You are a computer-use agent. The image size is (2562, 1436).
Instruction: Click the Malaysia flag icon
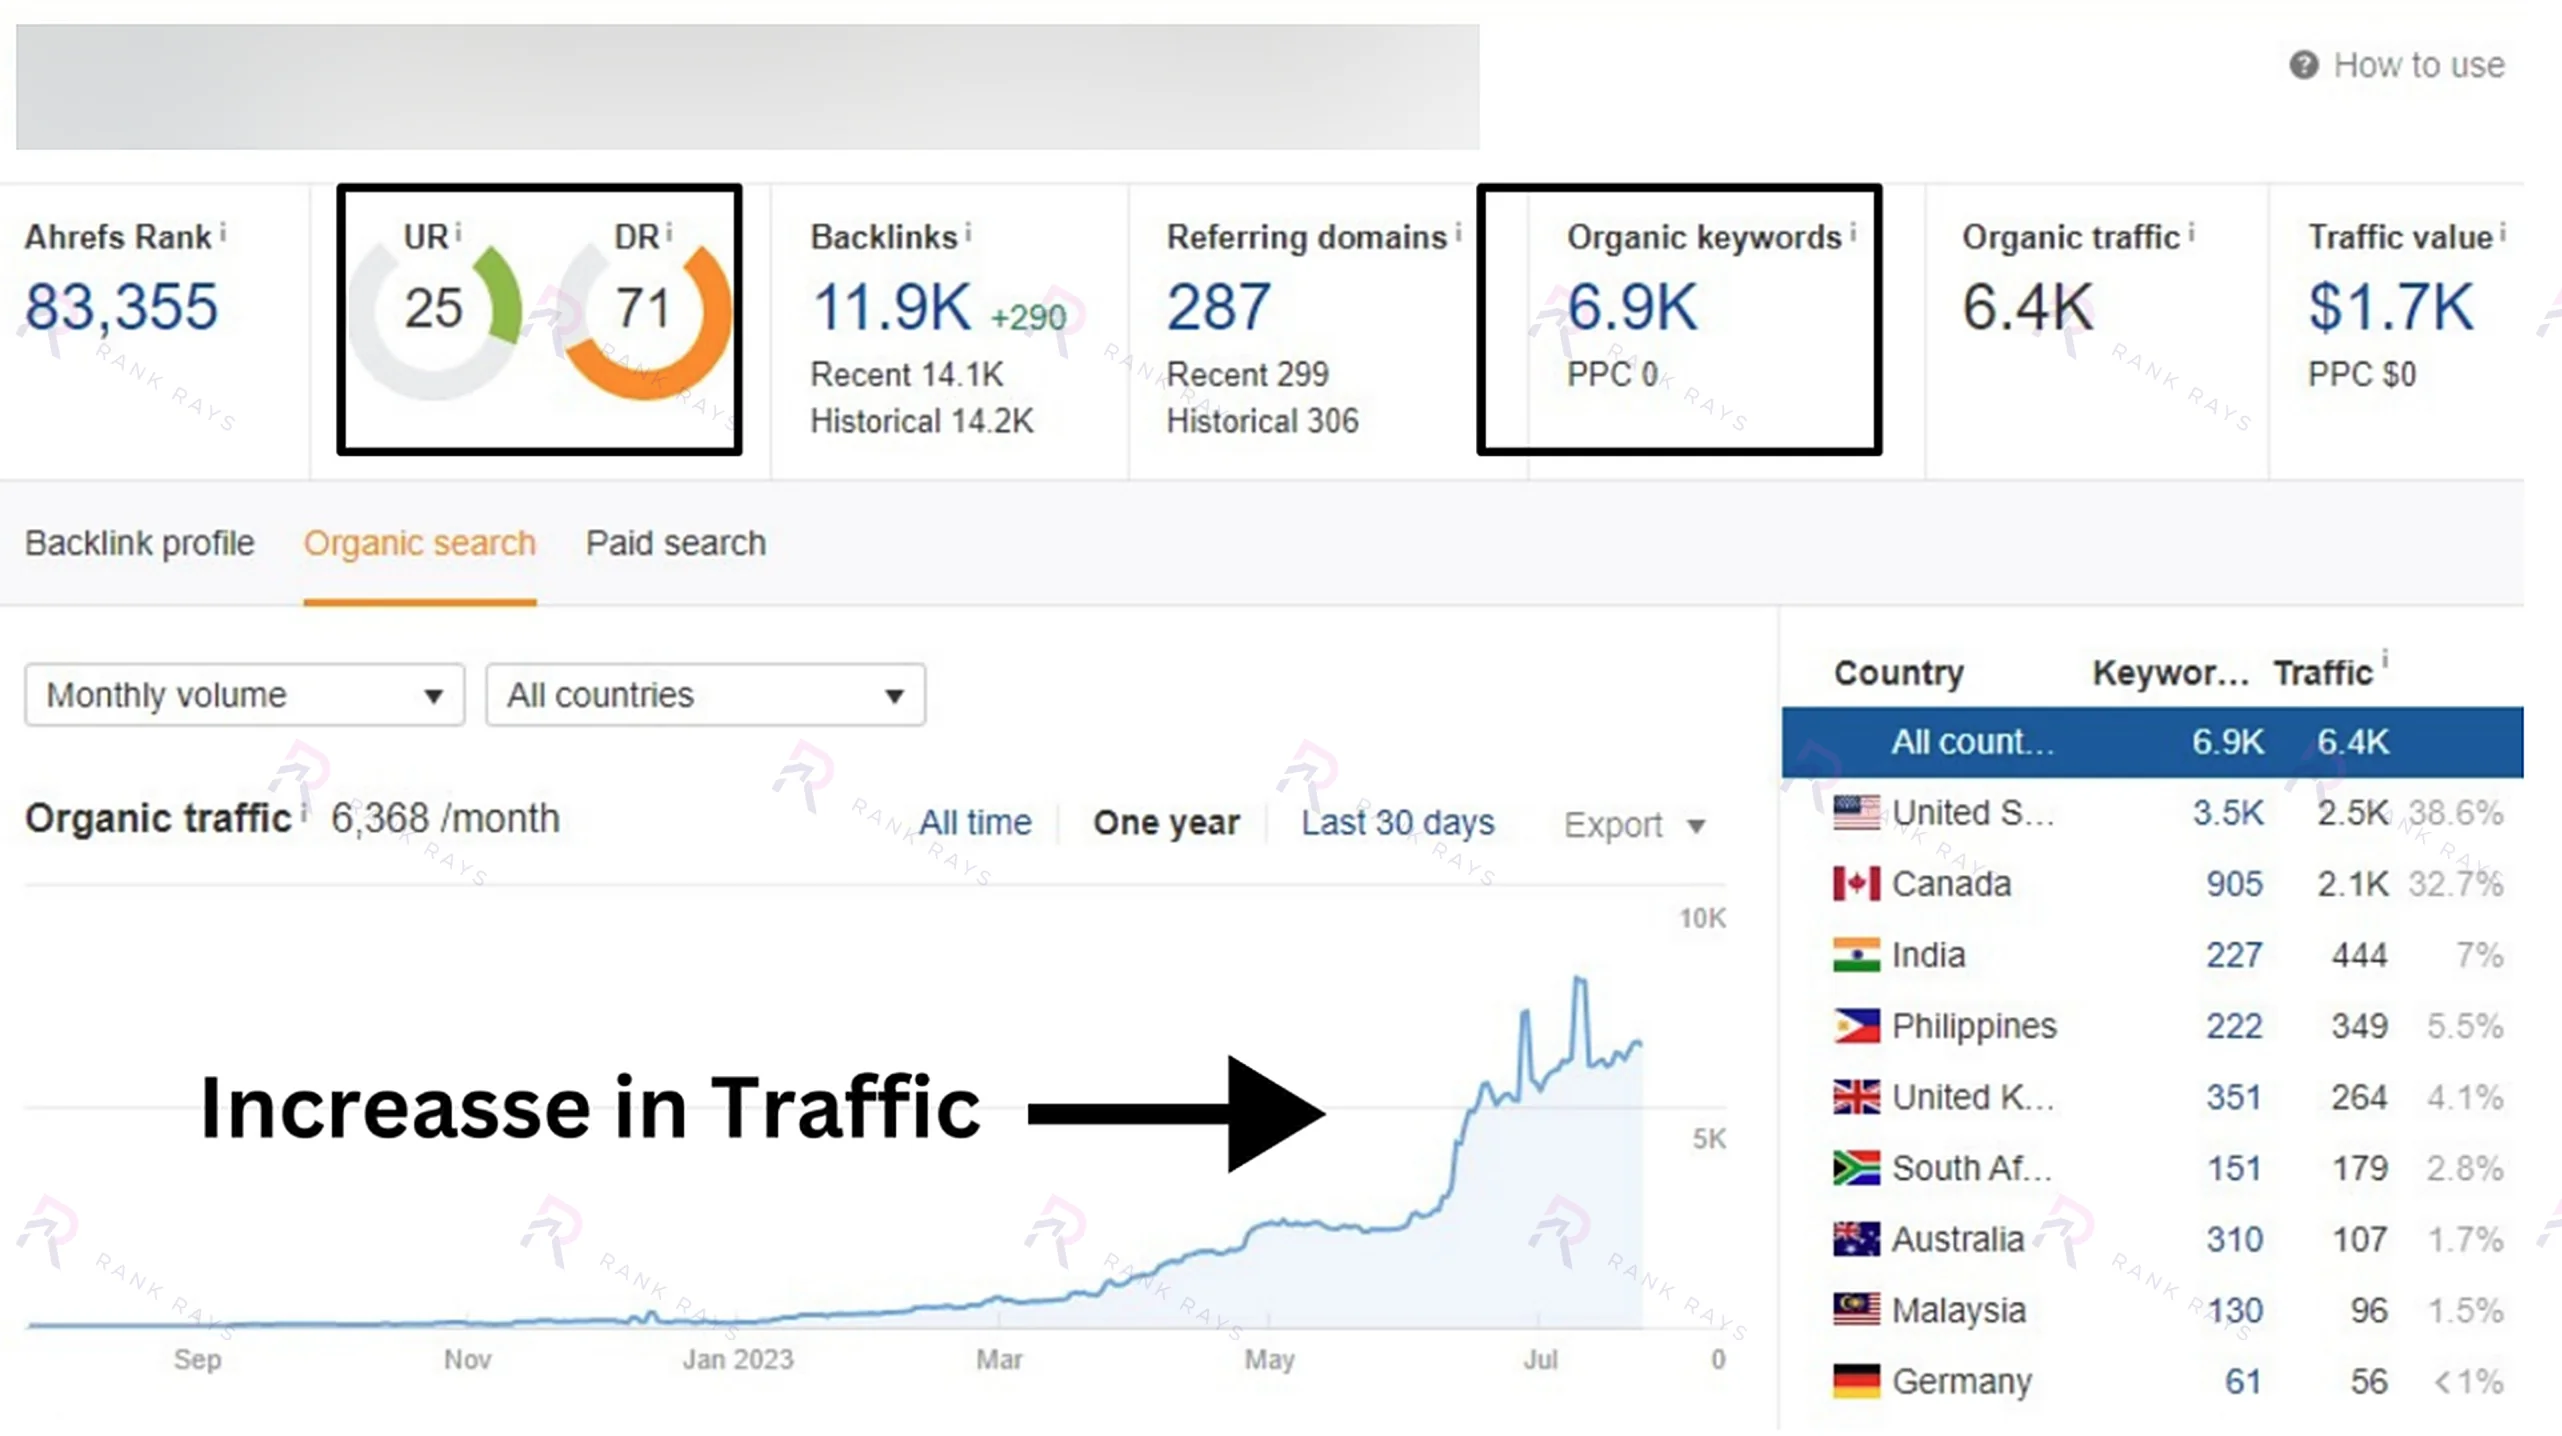click(1856, 1310)
